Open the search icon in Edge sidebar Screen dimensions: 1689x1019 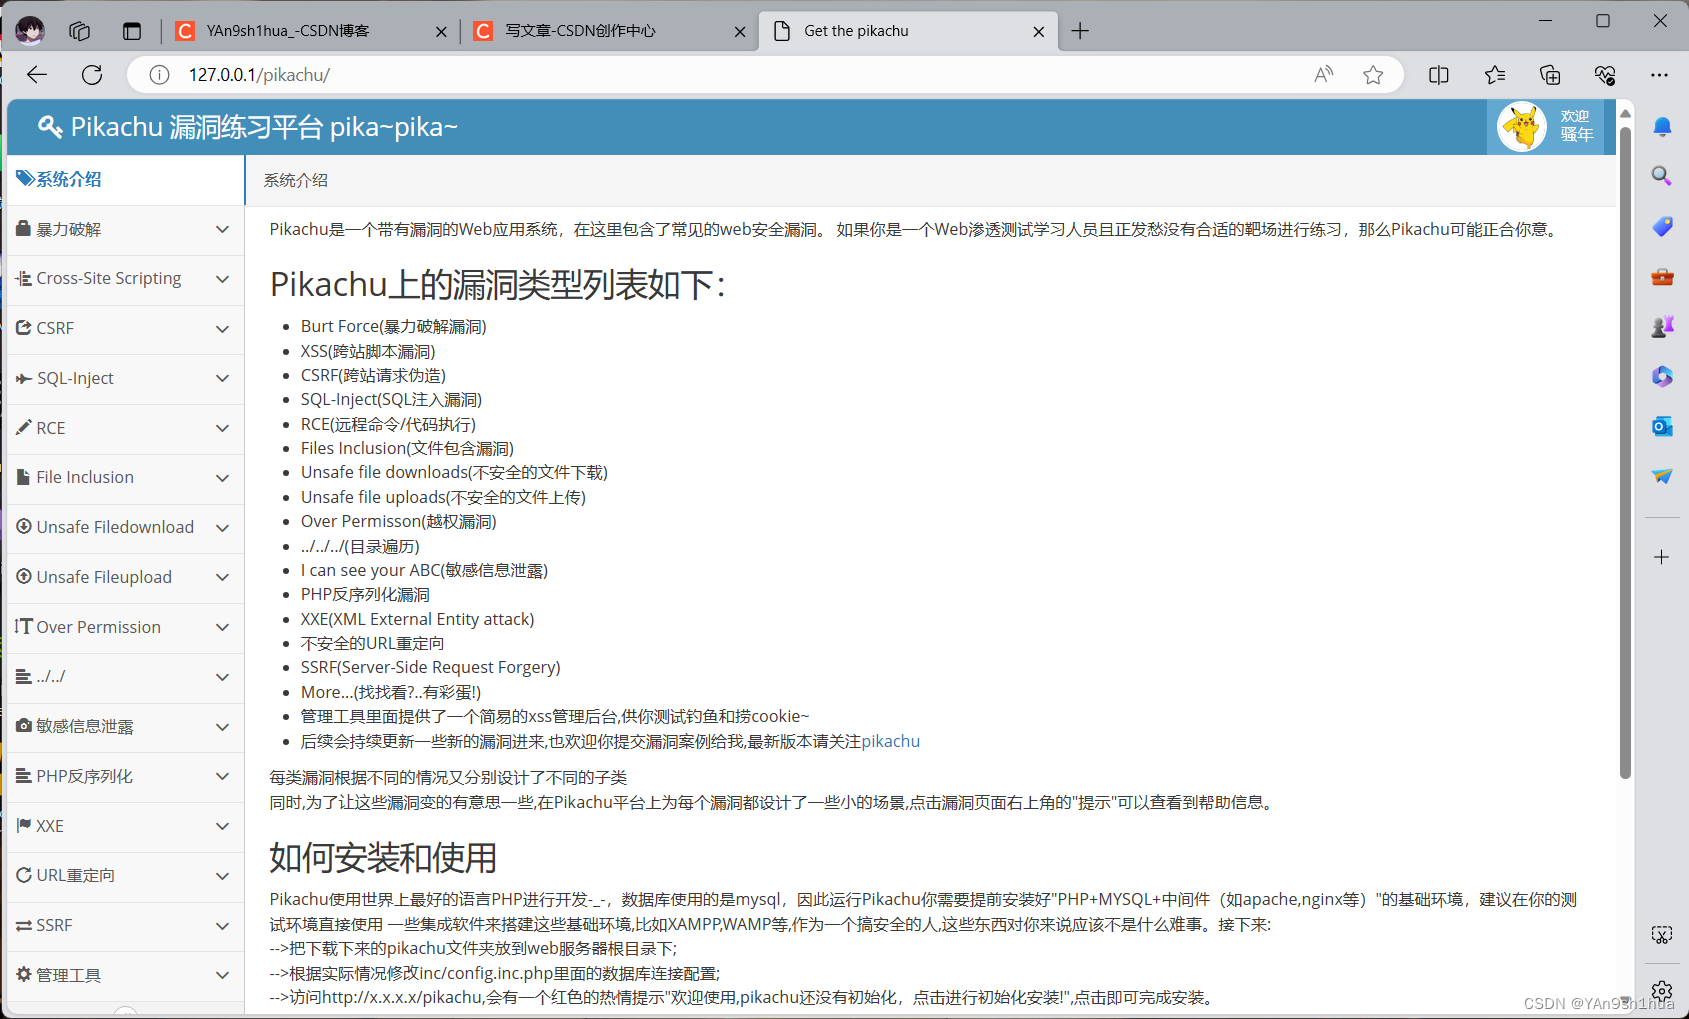point(1662,176)
